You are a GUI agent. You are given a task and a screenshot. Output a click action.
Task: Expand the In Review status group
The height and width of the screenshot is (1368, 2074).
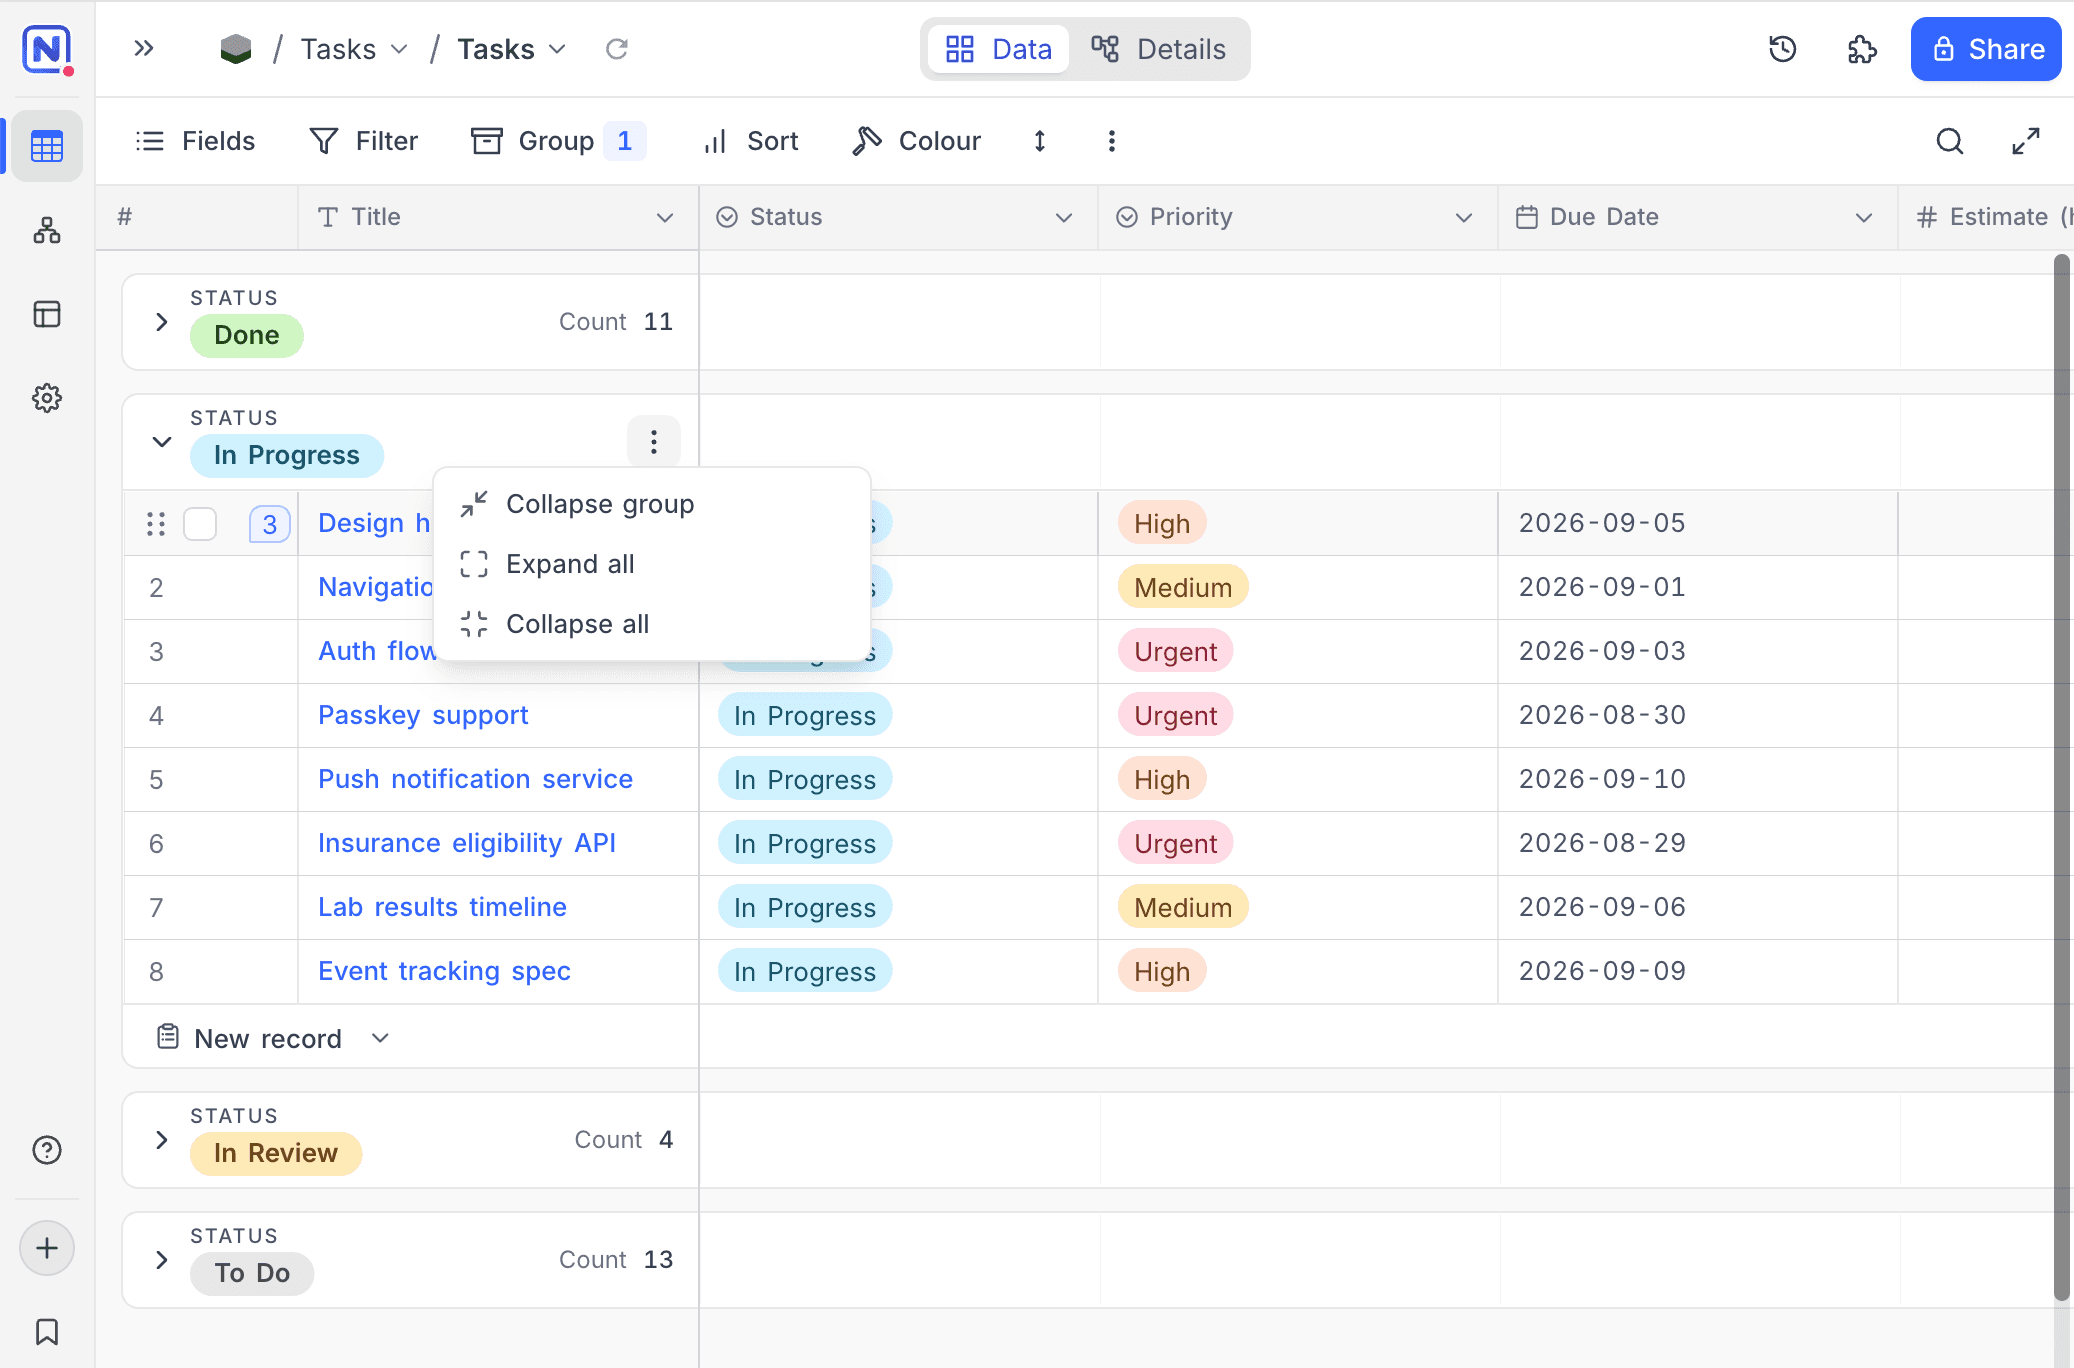pos(161,1140)
